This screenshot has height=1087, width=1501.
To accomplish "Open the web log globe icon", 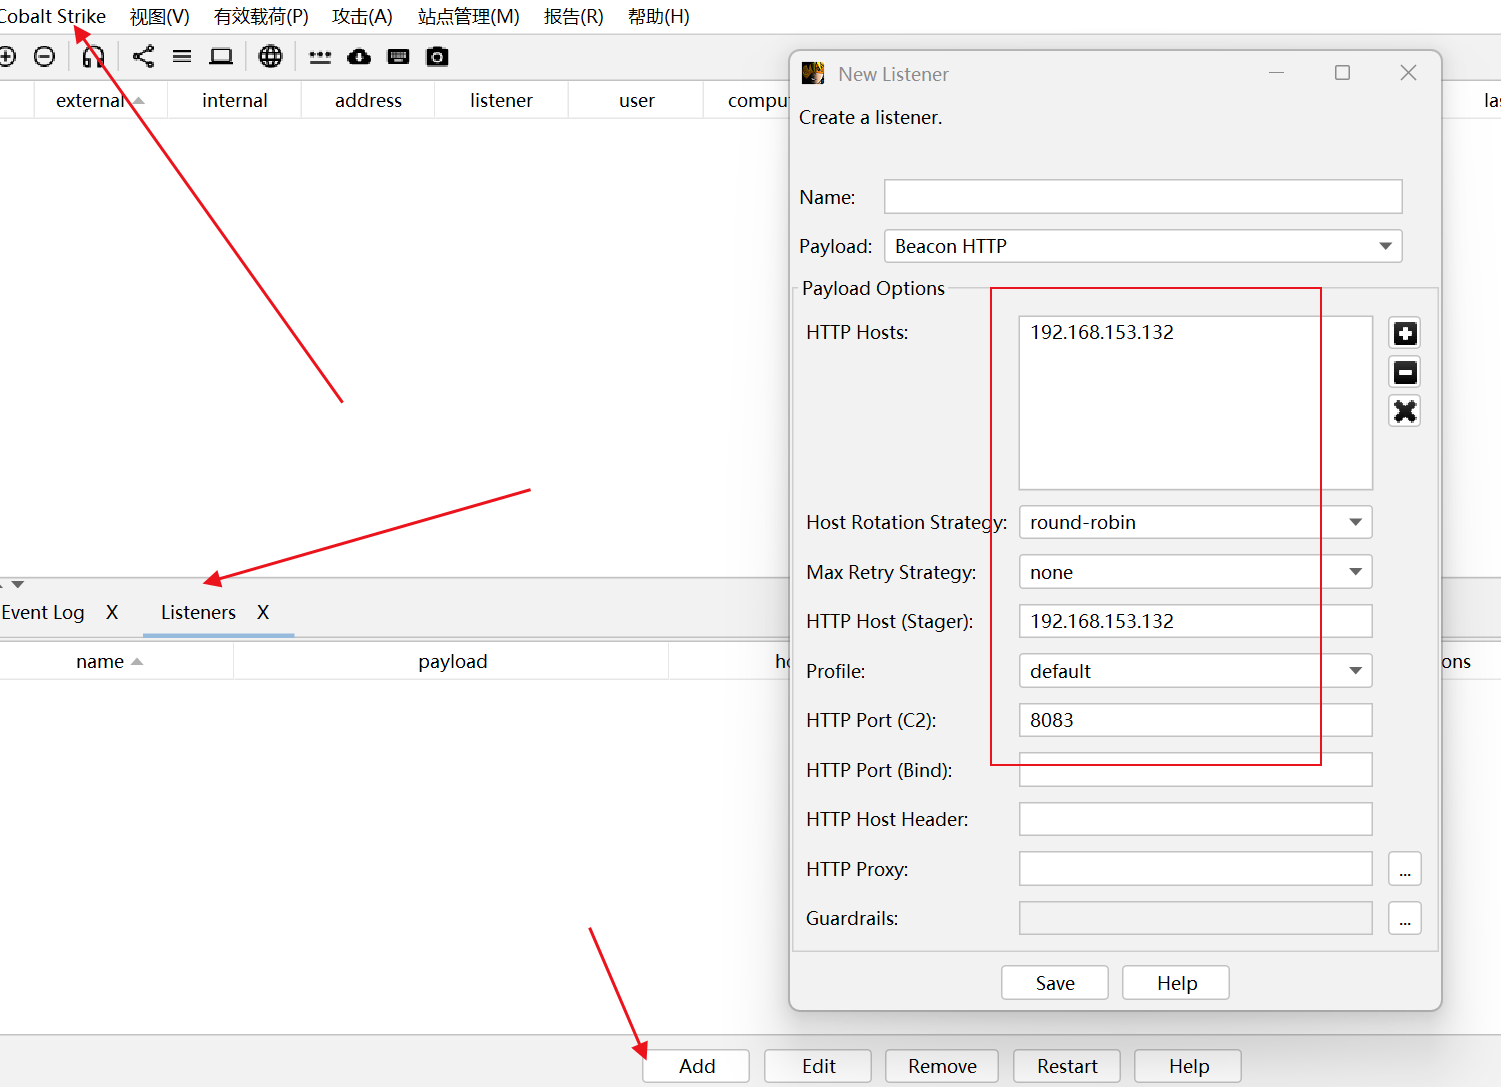I will click(270, 57).
